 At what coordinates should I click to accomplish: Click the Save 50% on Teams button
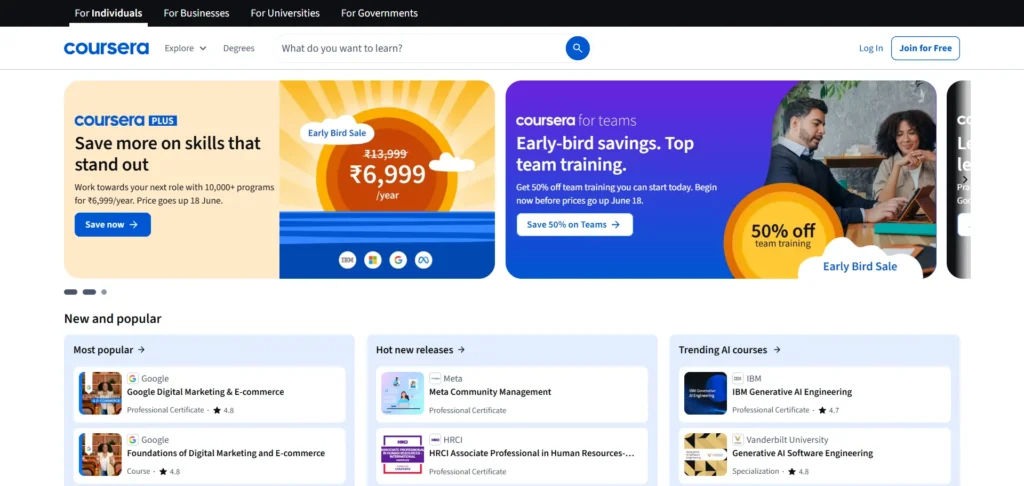tap(575, 225)
